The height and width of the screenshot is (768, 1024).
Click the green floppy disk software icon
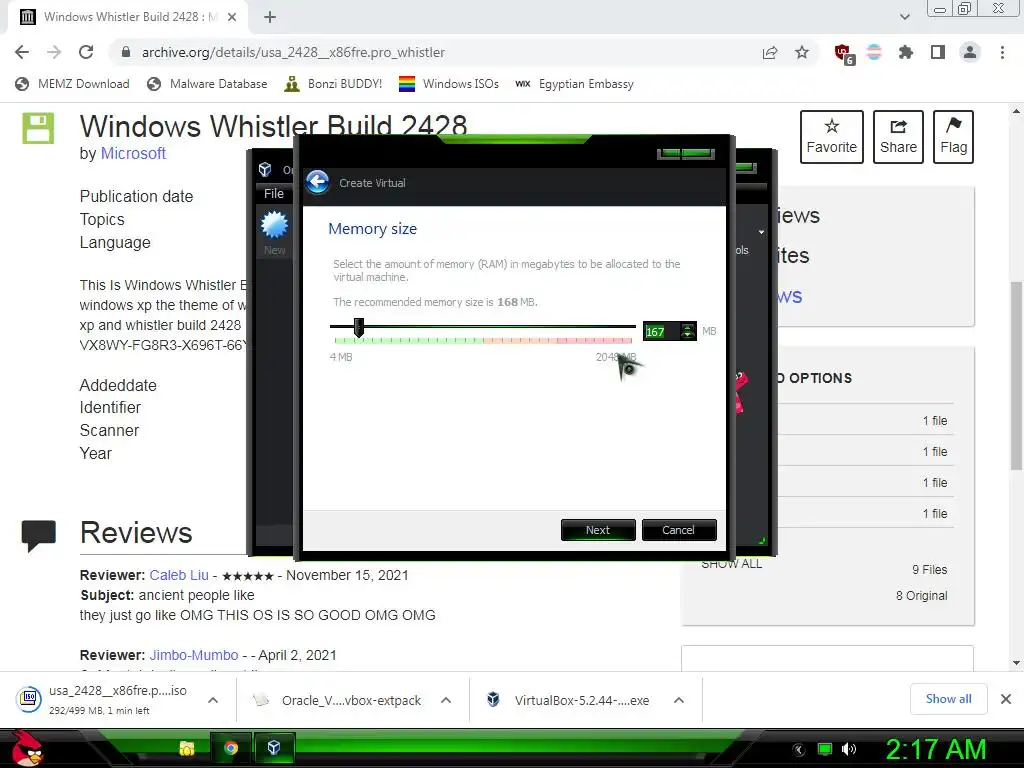(38, 128)
